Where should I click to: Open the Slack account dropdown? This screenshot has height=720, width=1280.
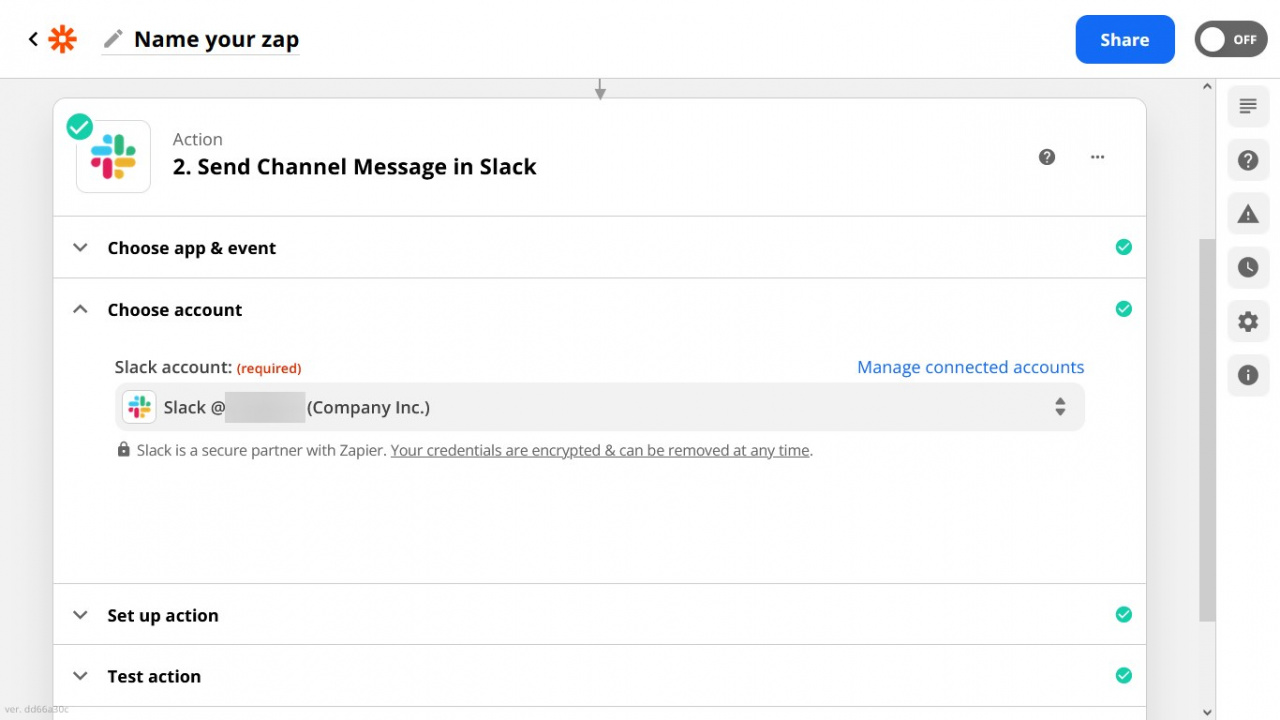[599, 407]
